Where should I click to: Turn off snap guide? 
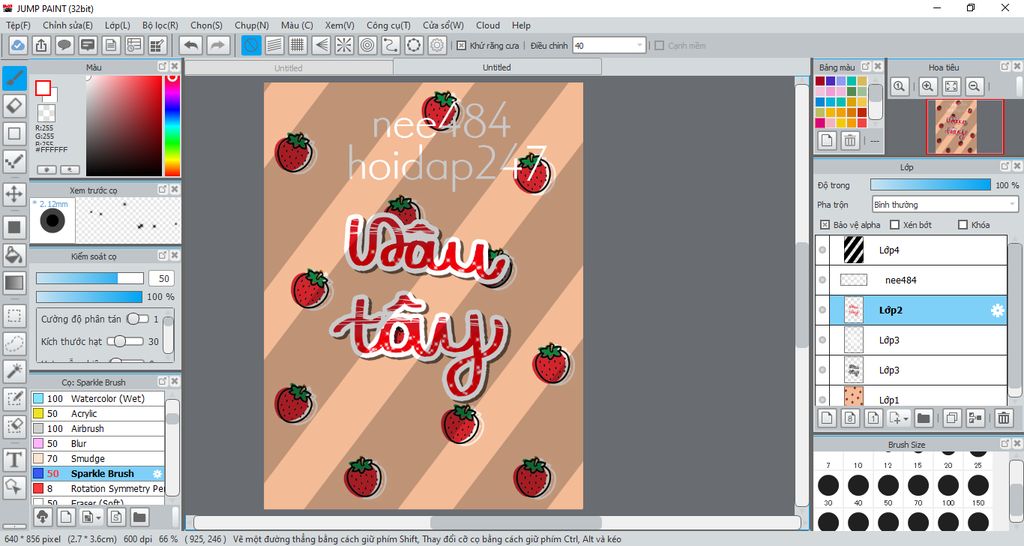tap(251, 45)
